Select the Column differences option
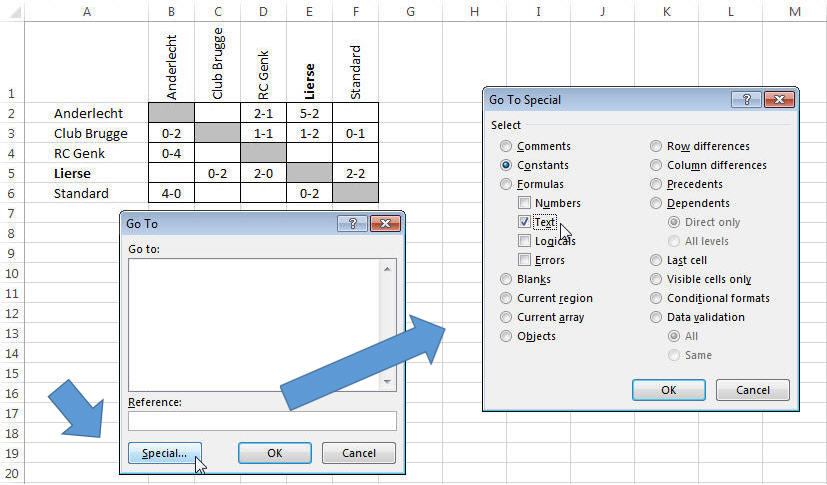This screenshot has width=827, height=485. [656, 165]
